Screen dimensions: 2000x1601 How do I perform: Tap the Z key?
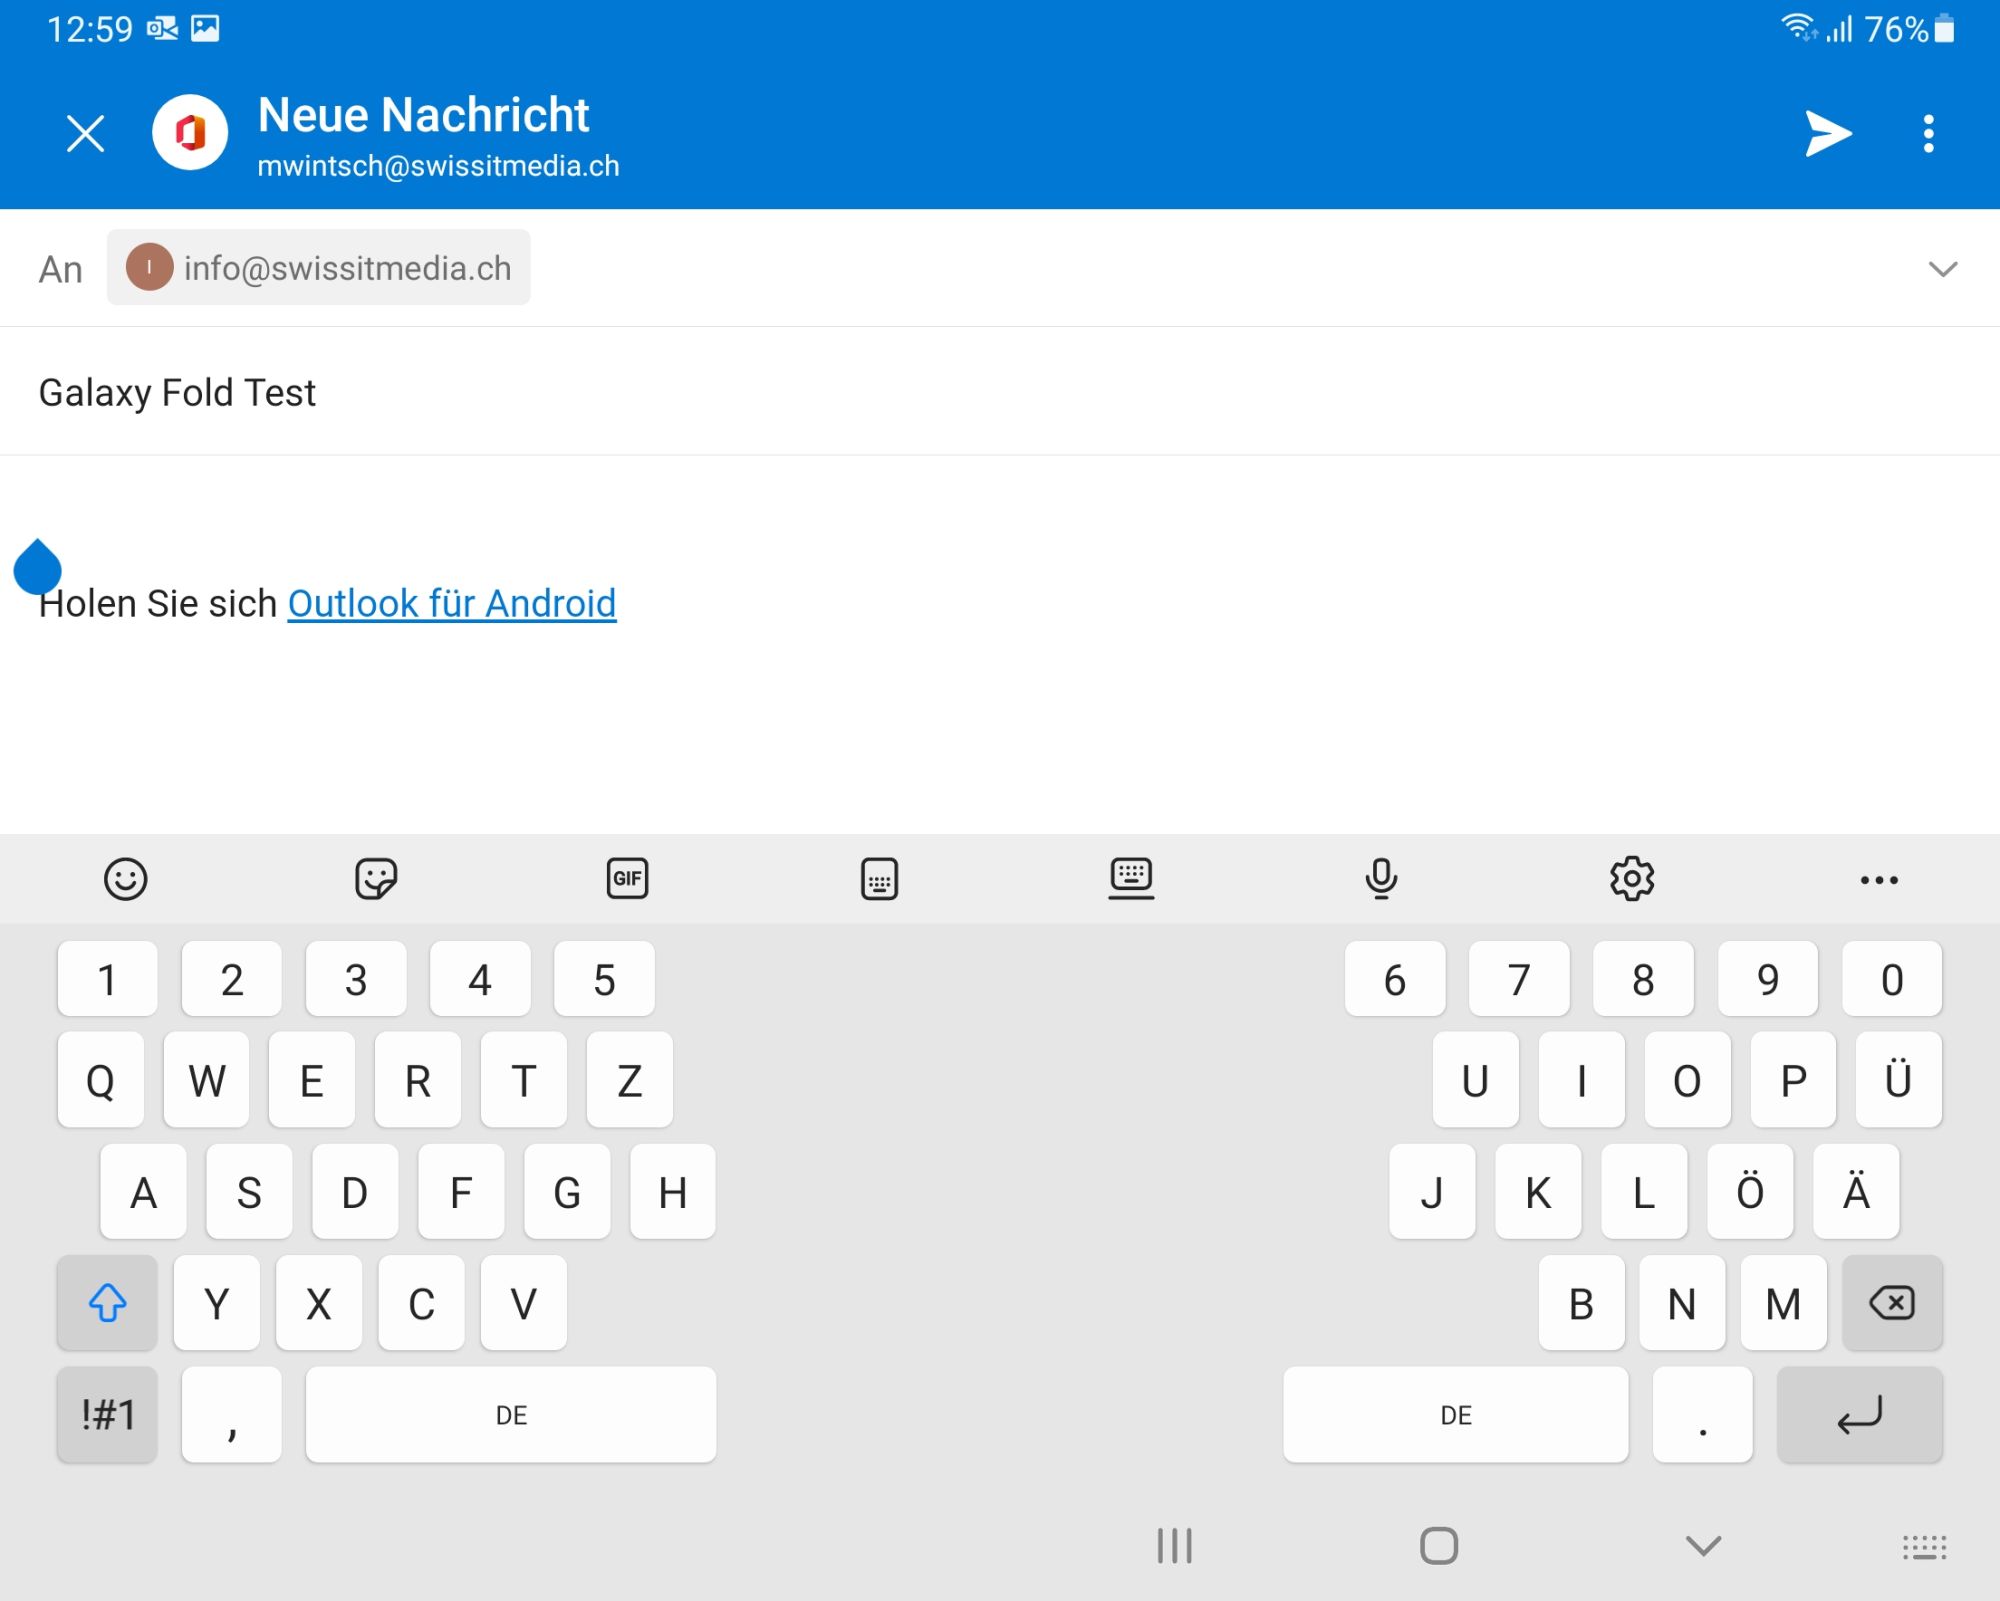(629, 1080)
